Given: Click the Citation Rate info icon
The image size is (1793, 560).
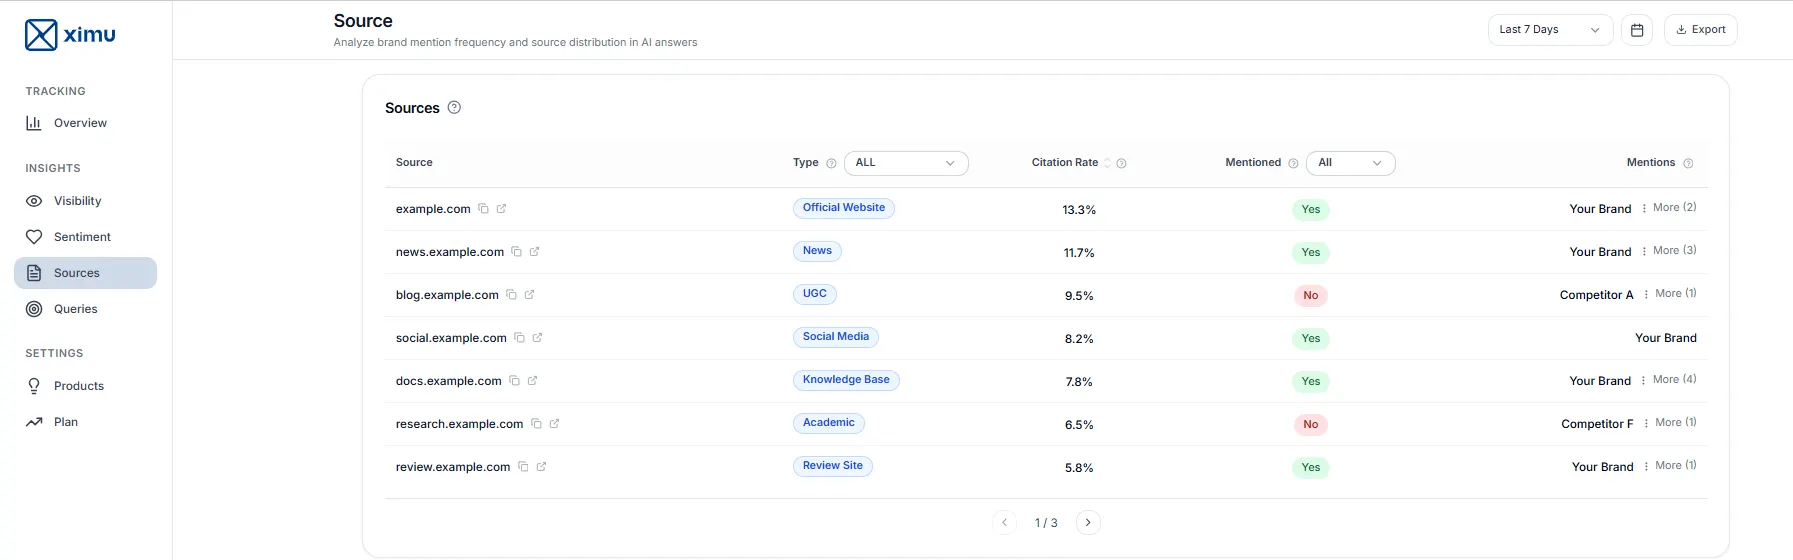Looking at the screenshot, I should click(1121, 163).
